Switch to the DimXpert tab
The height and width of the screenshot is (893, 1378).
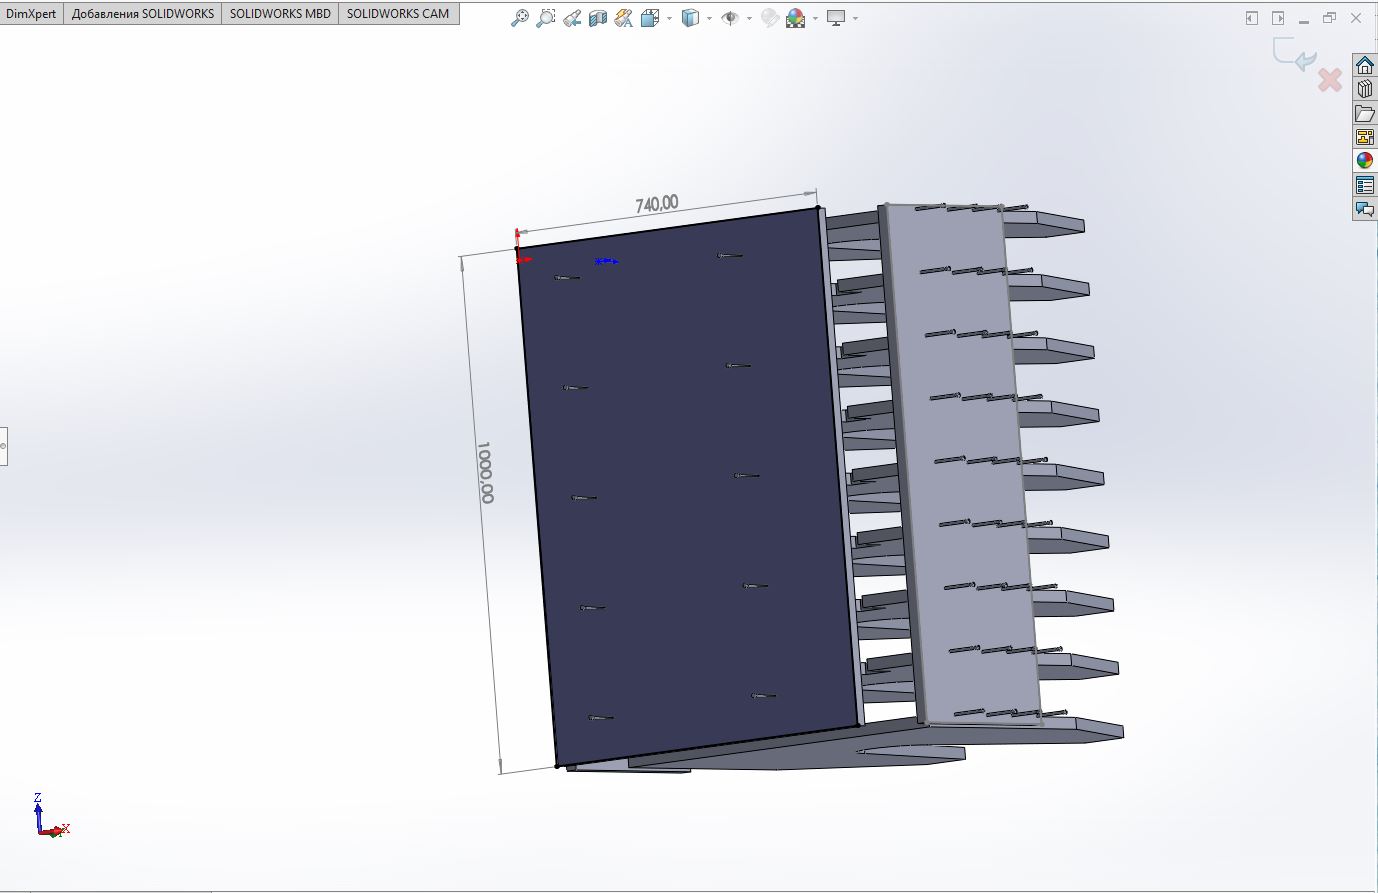point(31,14)
